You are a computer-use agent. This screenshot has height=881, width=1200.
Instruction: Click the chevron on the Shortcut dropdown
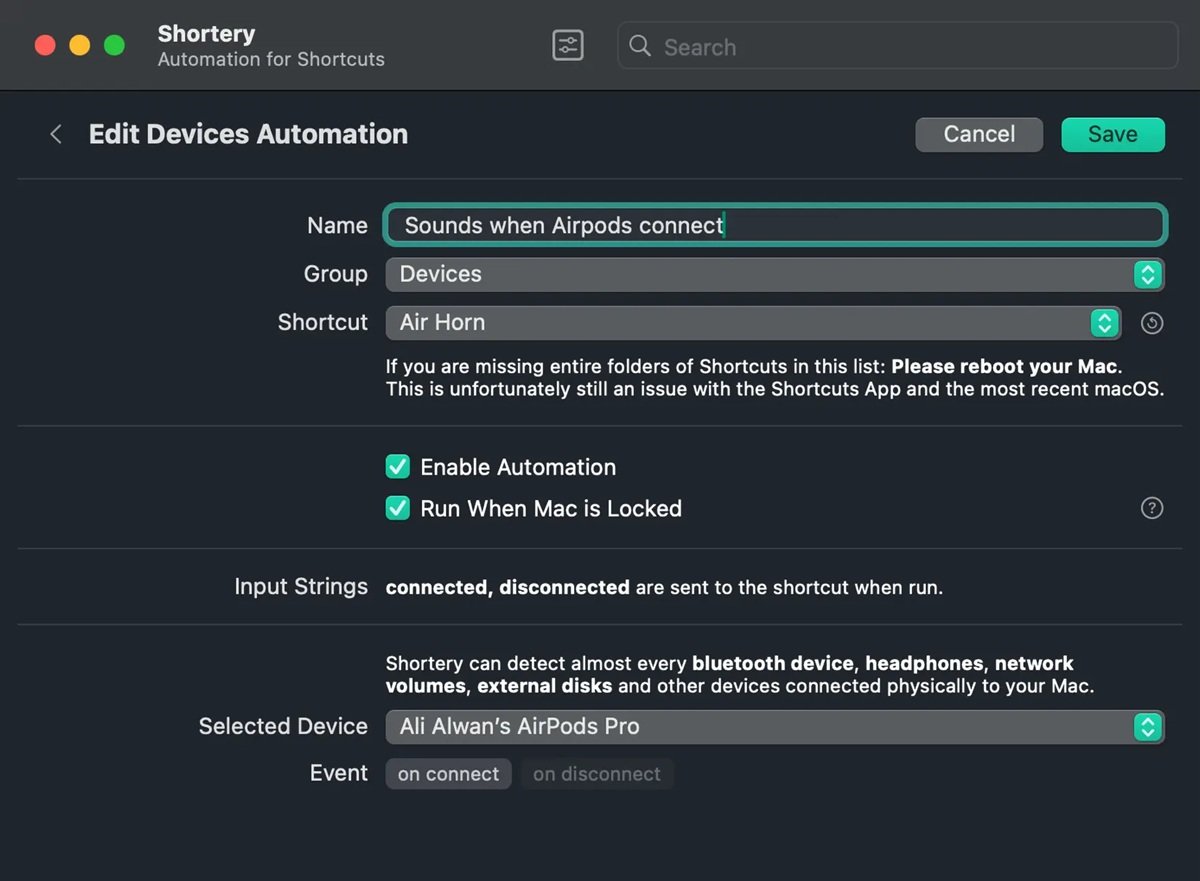pos(1104,323)
